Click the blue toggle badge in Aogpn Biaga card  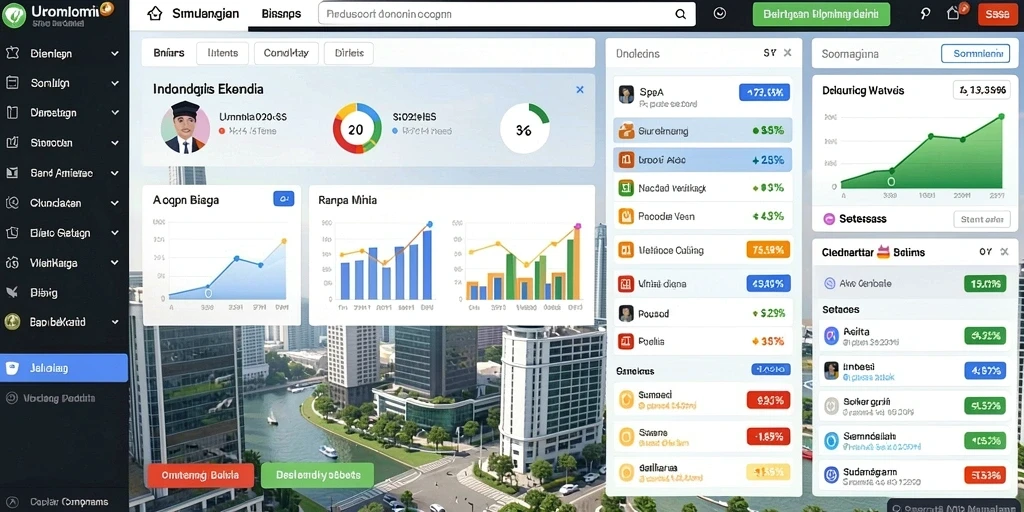pyautogui.click(x=283, y=199)
